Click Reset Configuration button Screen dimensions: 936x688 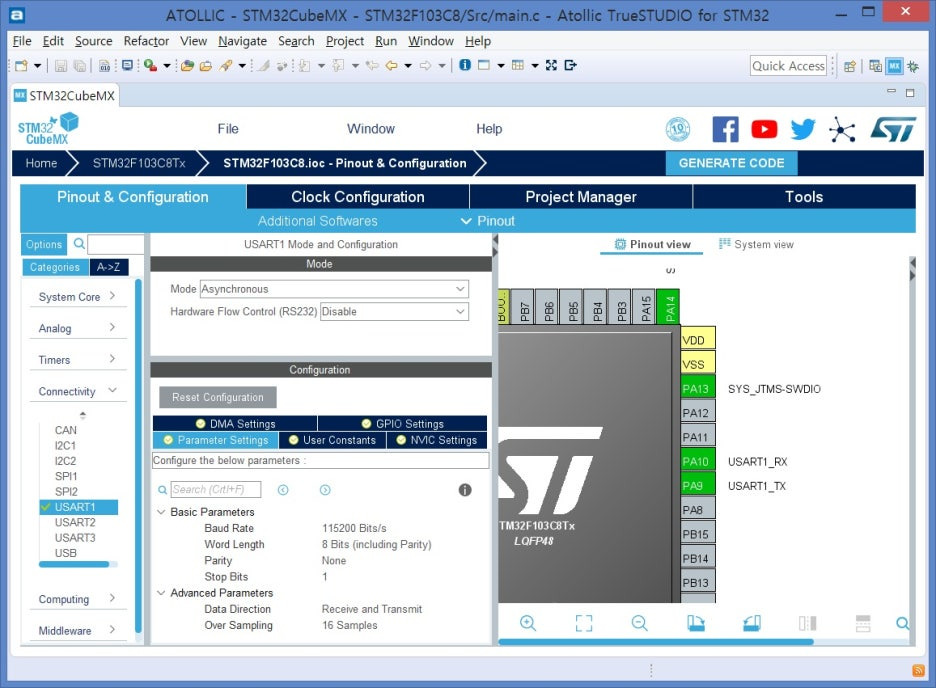[x=218, y=397]
